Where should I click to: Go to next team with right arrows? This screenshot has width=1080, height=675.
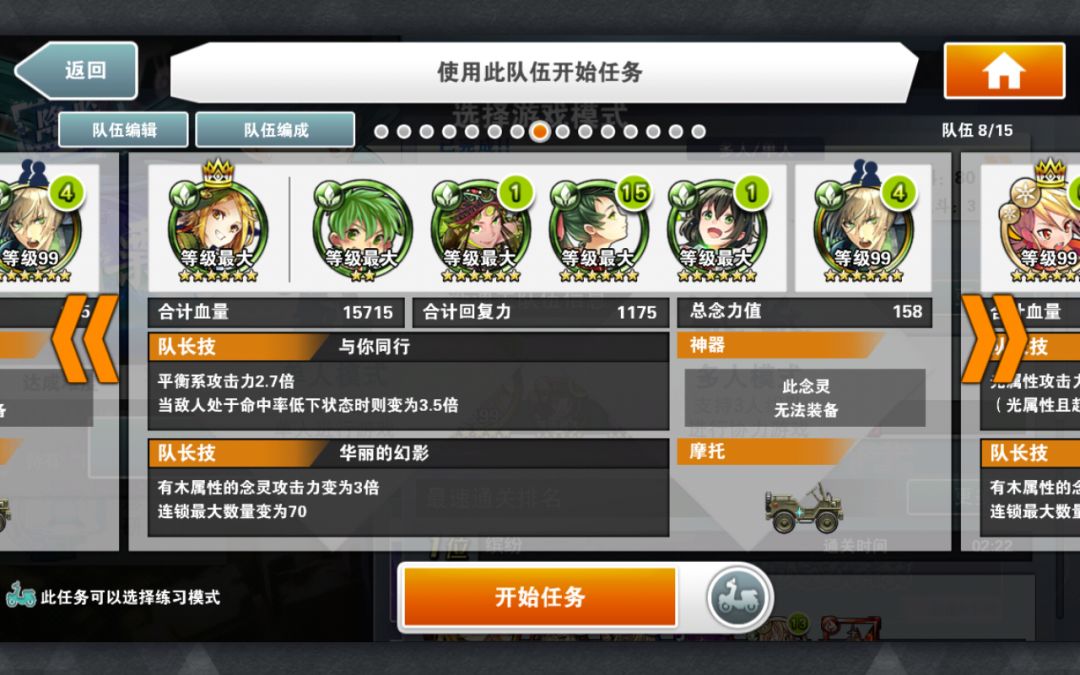[x=993, y=338]
